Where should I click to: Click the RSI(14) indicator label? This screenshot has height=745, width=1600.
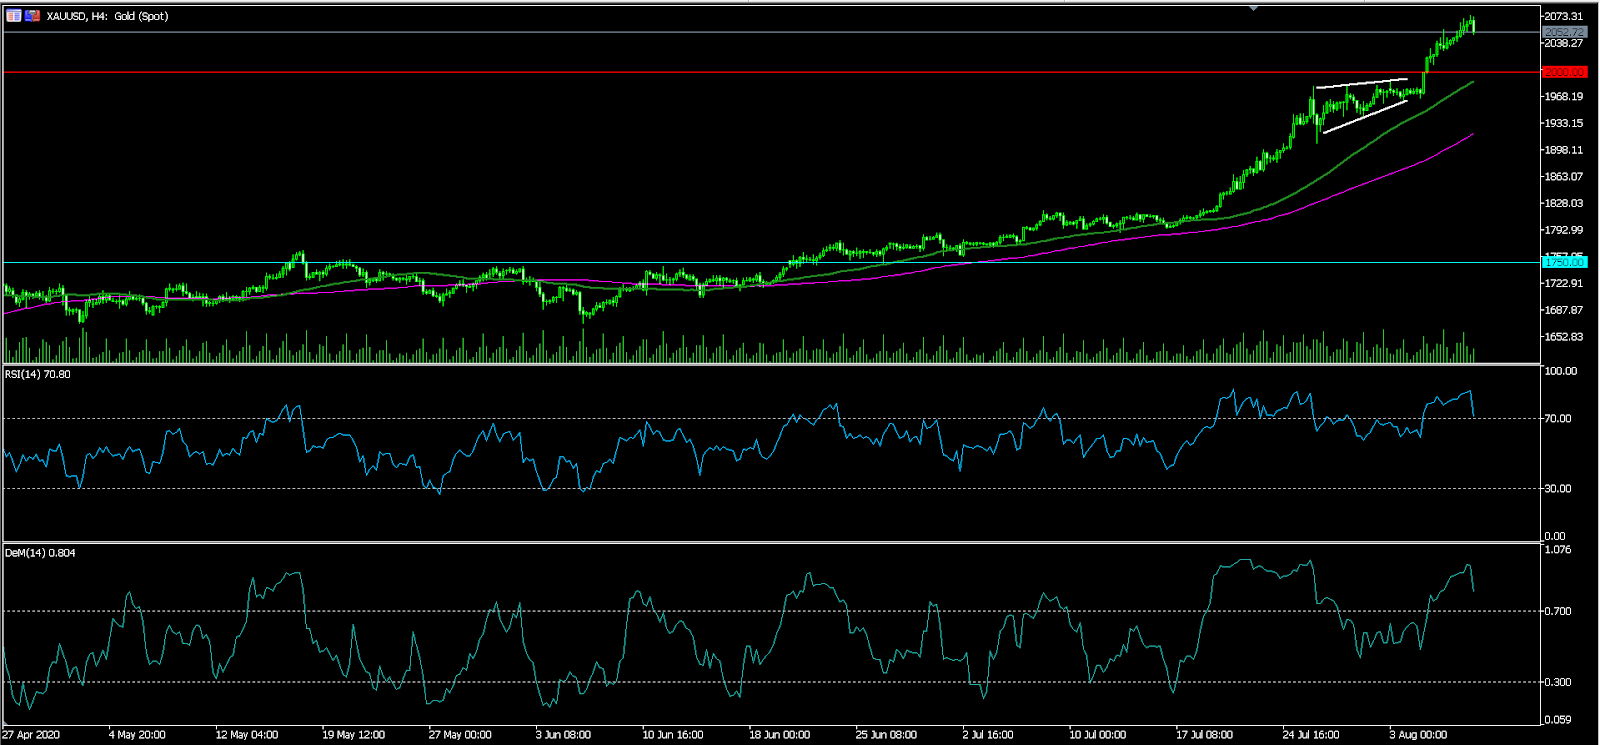[x=38, y=374]
